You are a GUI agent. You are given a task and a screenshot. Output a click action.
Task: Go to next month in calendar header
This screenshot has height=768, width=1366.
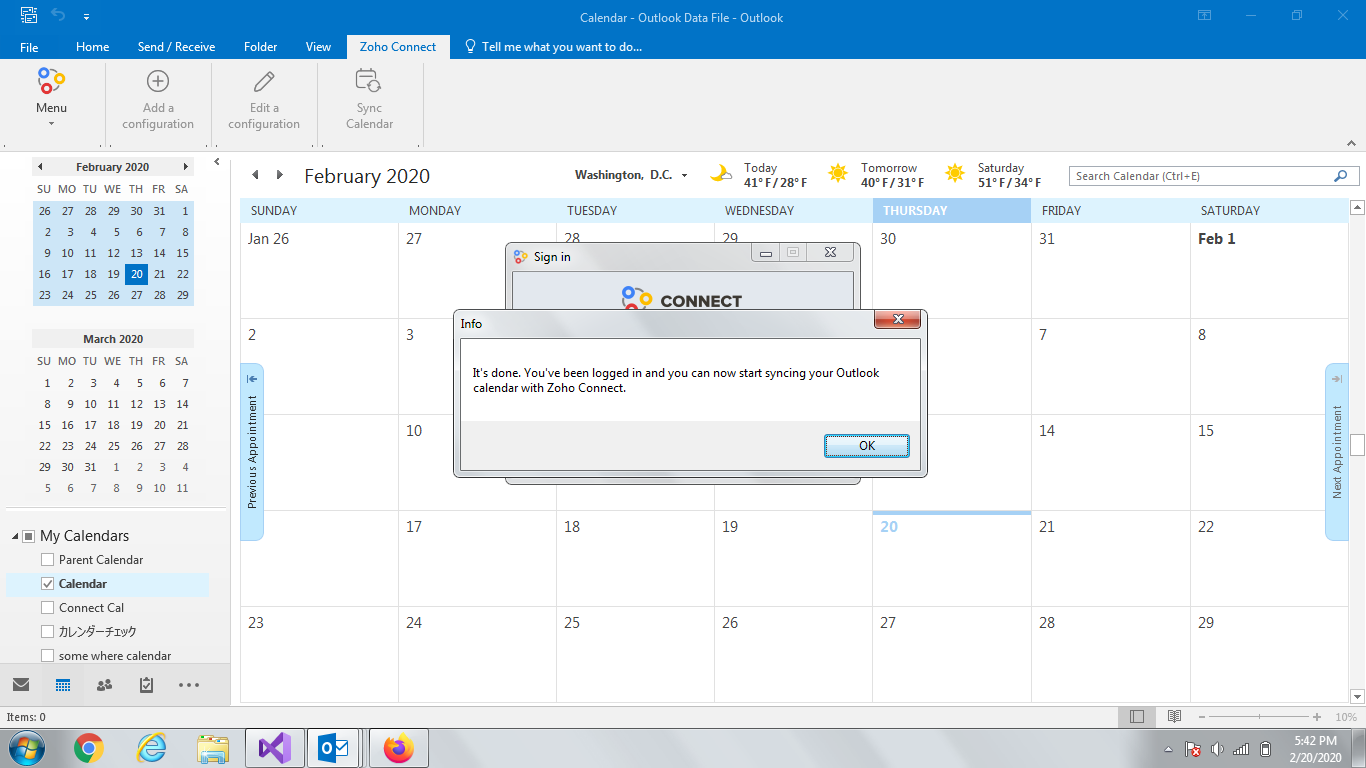pos(280,175)
